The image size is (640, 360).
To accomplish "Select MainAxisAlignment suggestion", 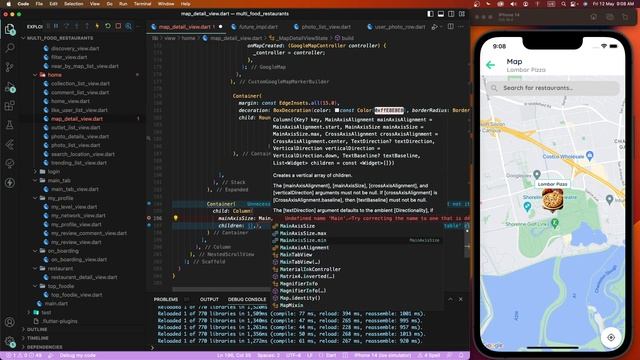I will (357, 247).
